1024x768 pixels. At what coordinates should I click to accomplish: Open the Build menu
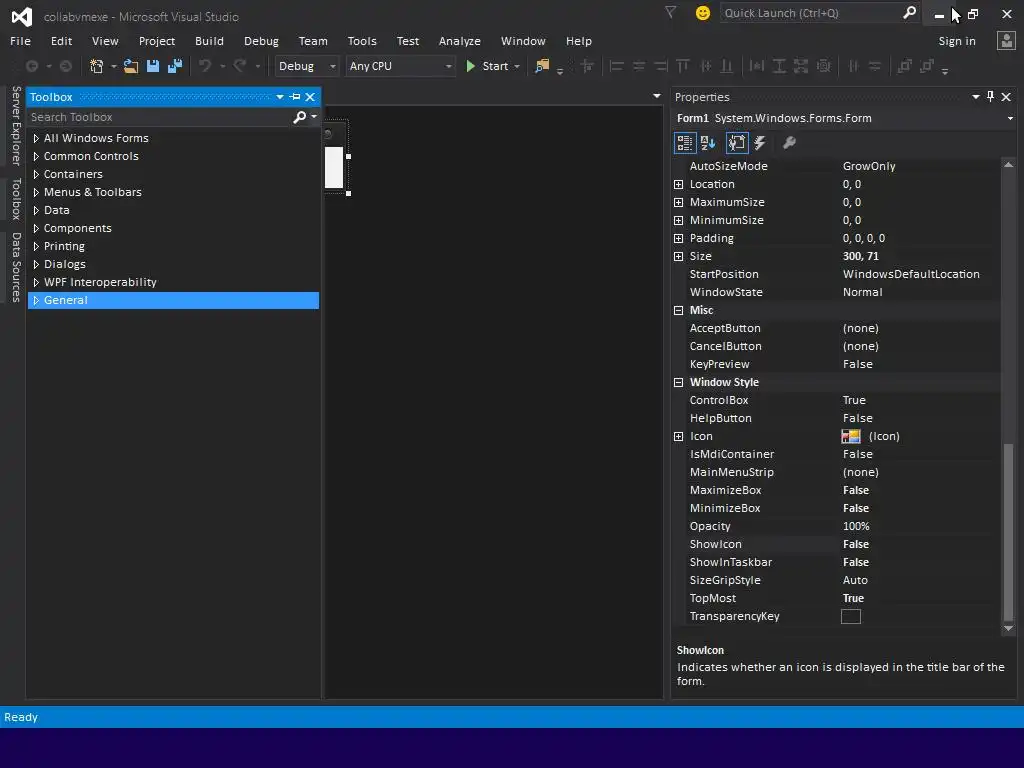click(x=209, y=40)
